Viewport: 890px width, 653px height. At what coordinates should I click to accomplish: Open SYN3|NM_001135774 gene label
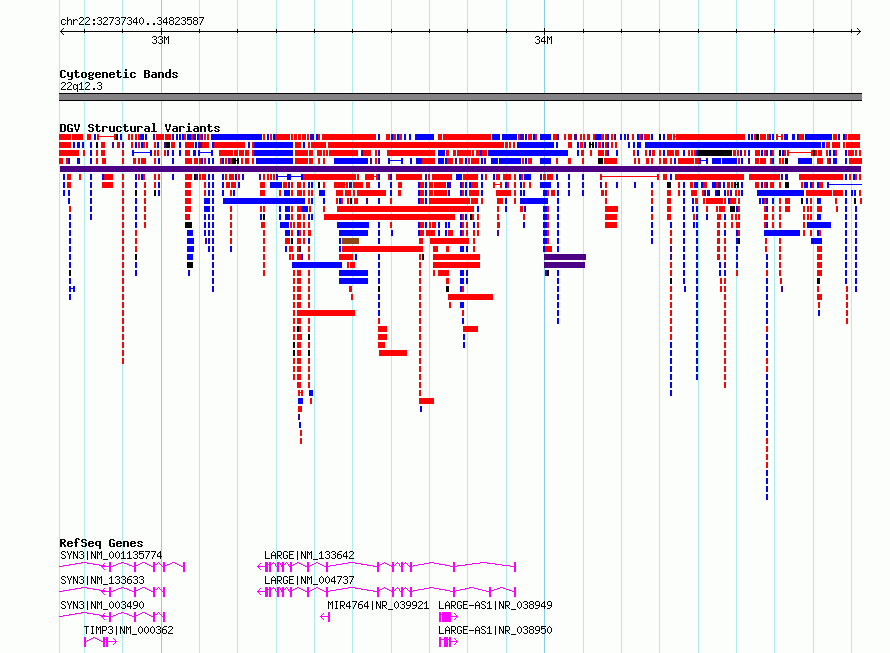[111, 555]
